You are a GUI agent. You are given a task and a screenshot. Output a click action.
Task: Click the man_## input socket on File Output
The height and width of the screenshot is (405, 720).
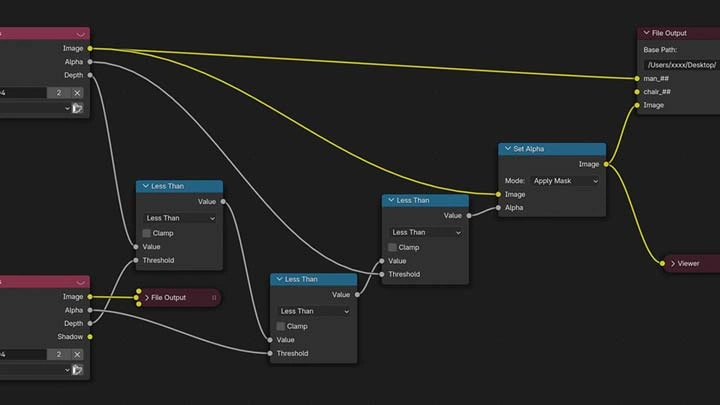point(637,78)
